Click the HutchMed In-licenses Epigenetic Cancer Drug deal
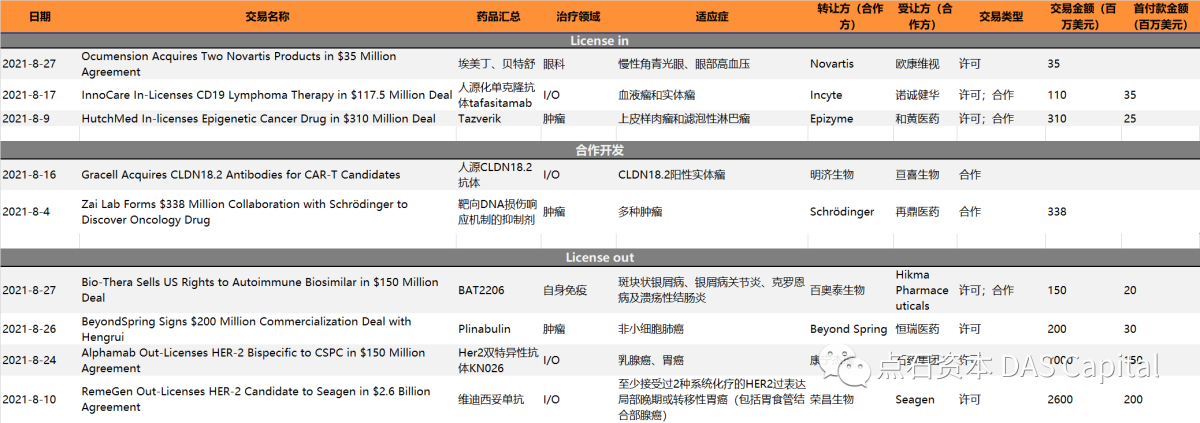Viewport: 1200px width, 423px height. pyautogui.click(x=258, y=119)
